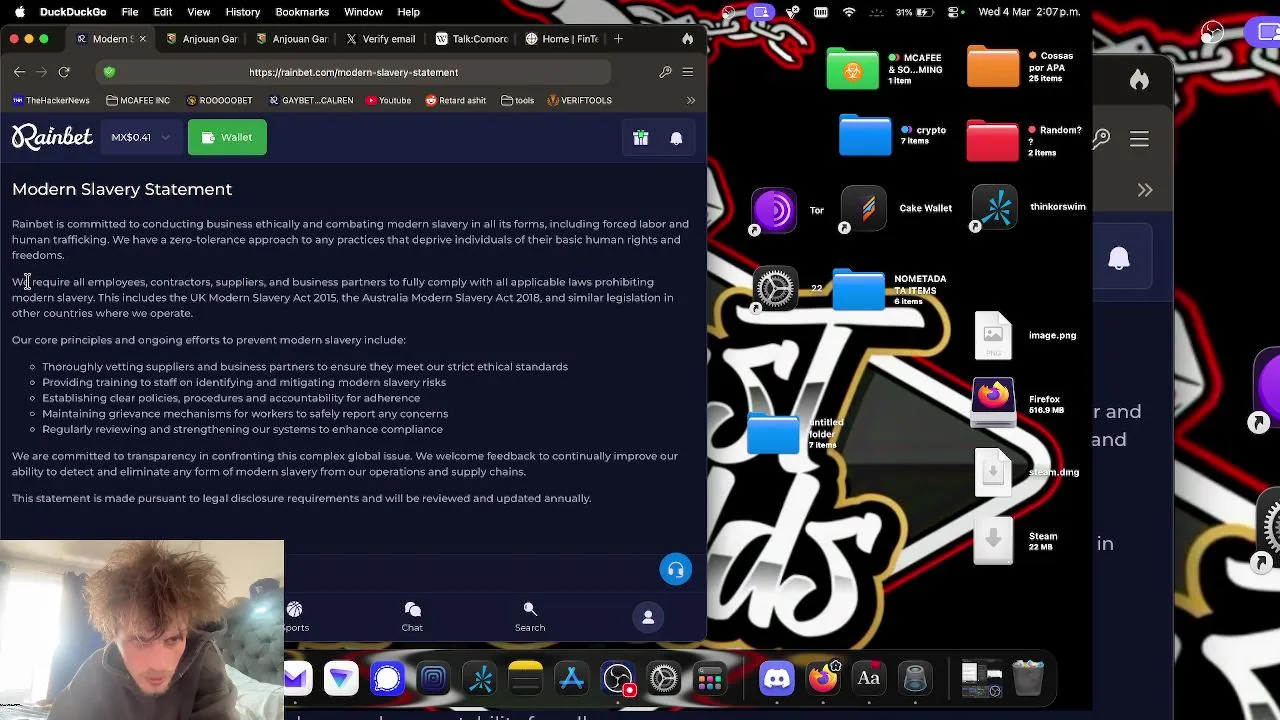This screenshot has height=720, width=1280.
Task: Click the green Wallet button
Action: (227, 138)
